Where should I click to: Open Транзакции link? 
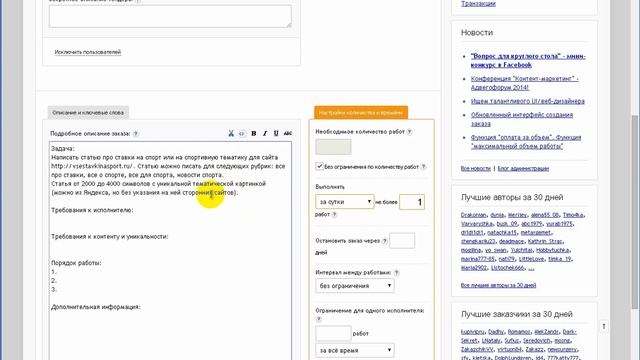478,4
